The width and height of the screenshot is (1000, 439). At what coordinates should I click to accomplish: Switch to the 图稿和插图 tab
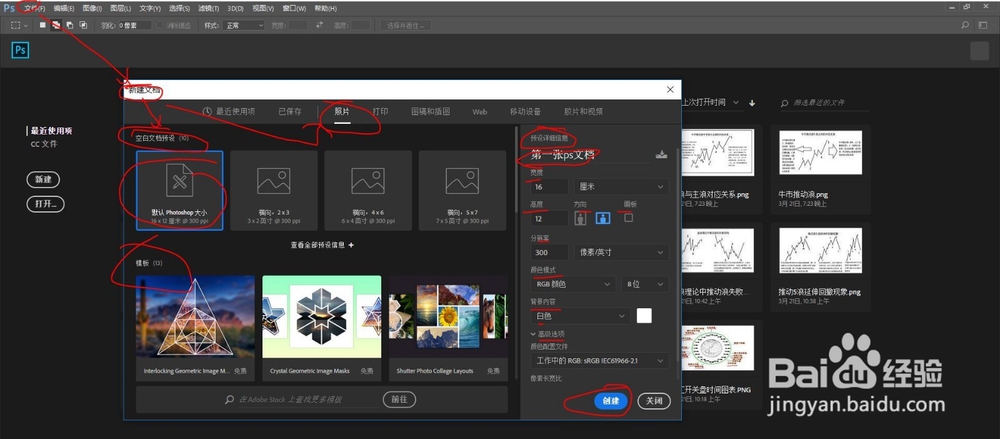(430, 111)
